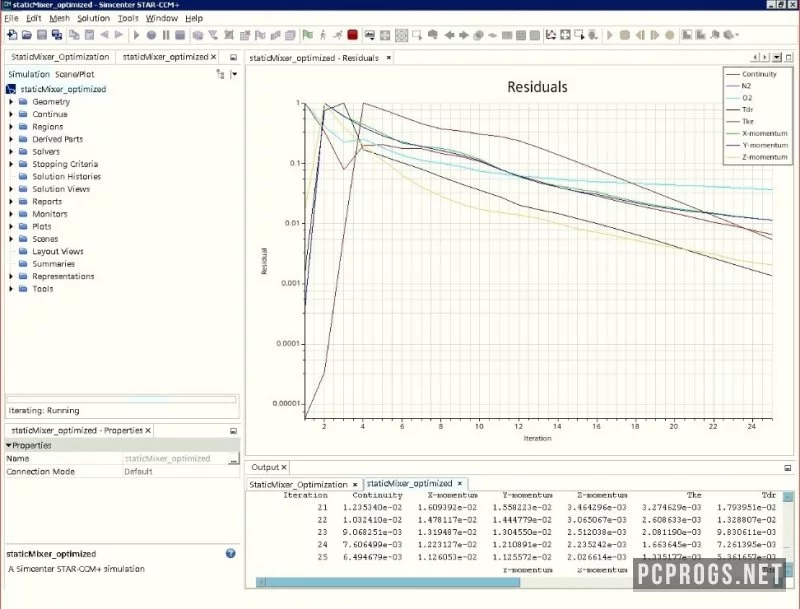This screenshot has width=800, height=609.
Task: Click the plot fit axes icon
Action: tap(565, 35)
